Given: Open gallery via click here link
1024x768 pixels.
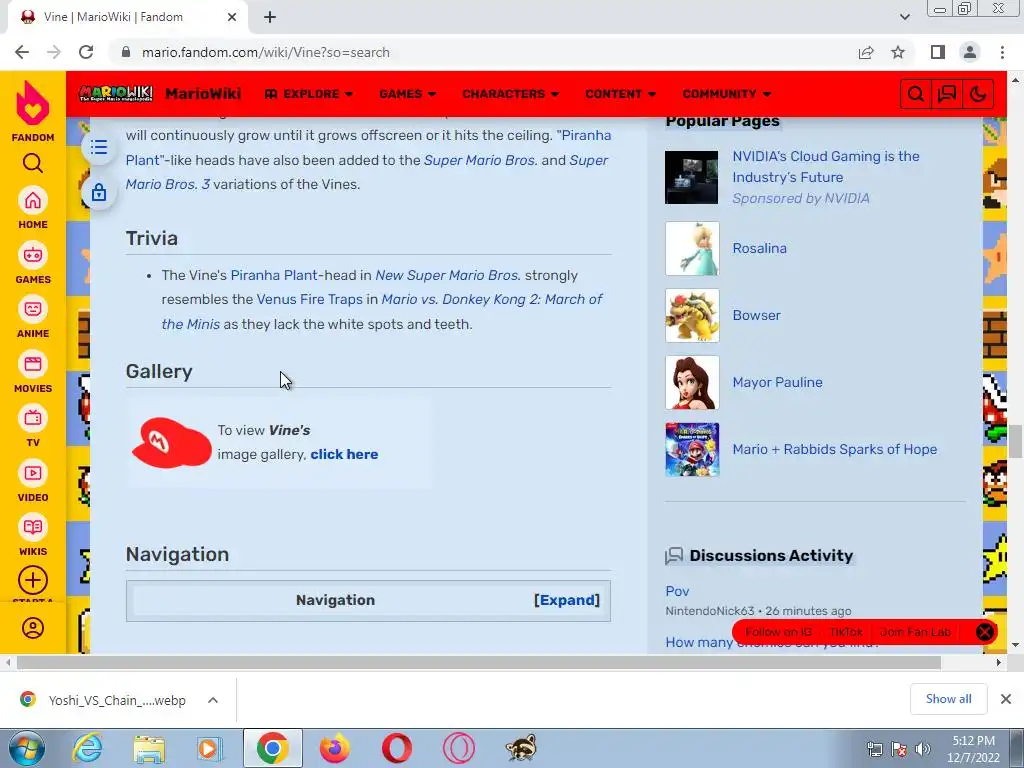Looking at the screenshot, I should coord(344,455).
